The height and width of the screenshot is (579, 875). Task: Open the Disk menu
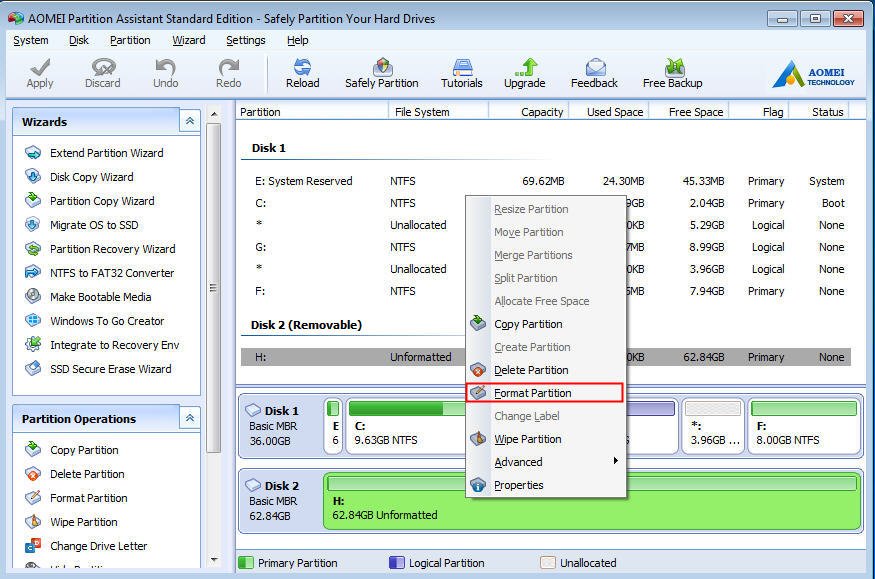pos(79,40)
